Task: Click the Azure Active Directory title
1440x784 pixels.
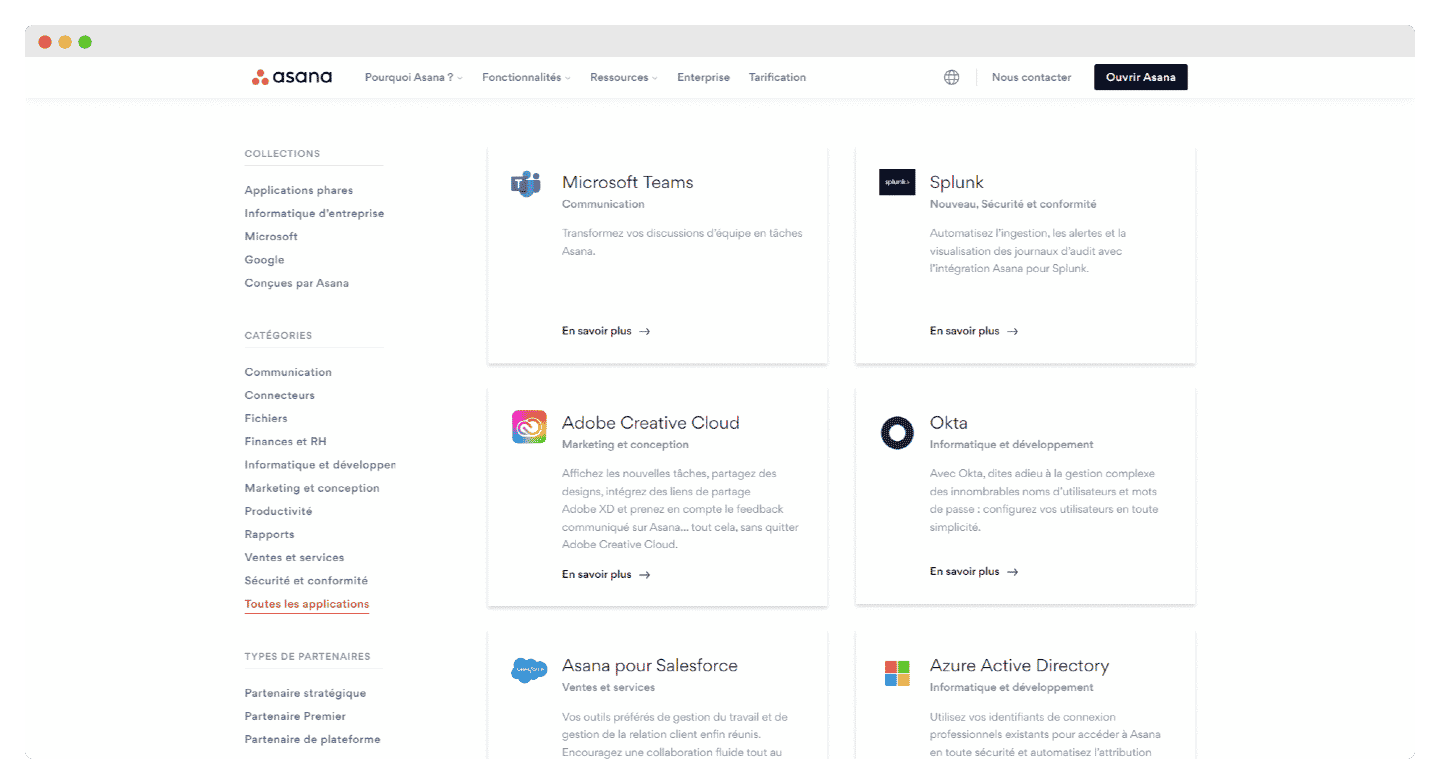Action: [1019, 666]
